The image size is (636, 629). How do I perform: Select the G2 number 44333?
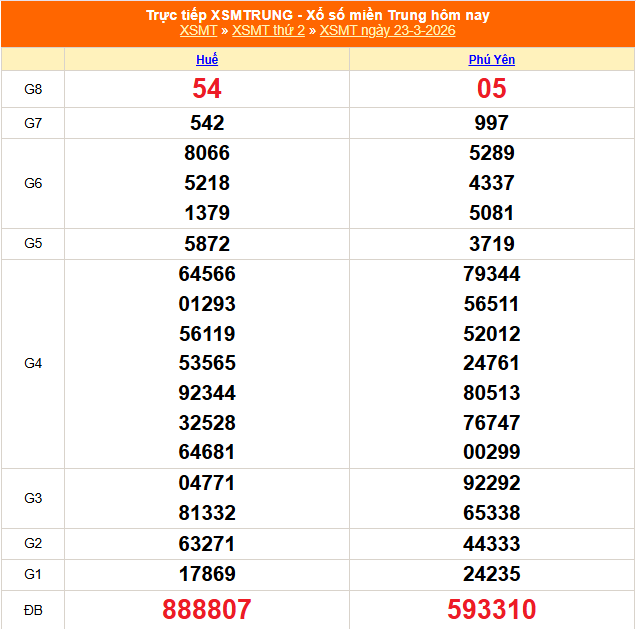pyautogui.click(x=492, y=544)
